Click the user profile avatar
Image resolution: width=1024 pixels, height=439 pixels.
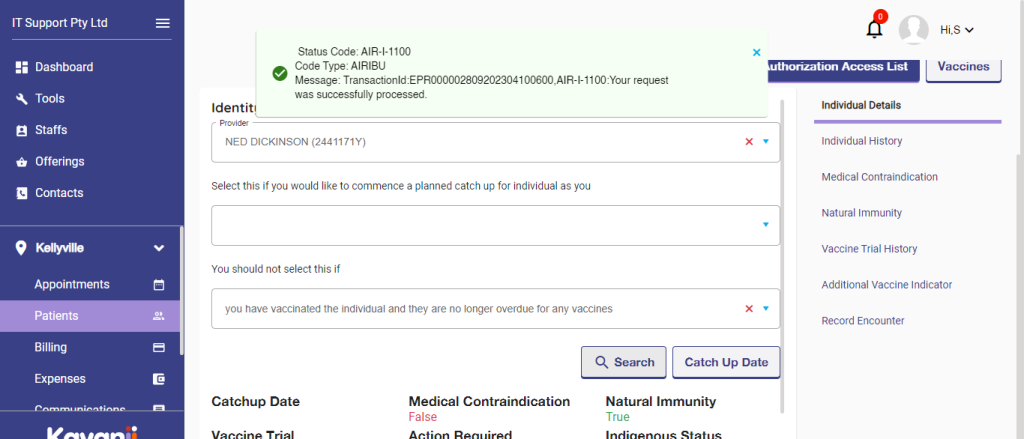click(914, 30)
